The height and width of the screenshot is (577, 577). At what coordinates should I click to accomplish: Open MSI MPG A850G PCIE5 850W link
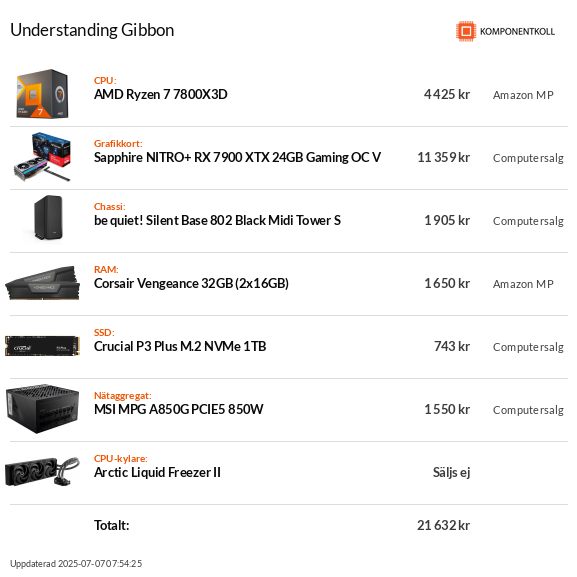click(x=178, y=409)
